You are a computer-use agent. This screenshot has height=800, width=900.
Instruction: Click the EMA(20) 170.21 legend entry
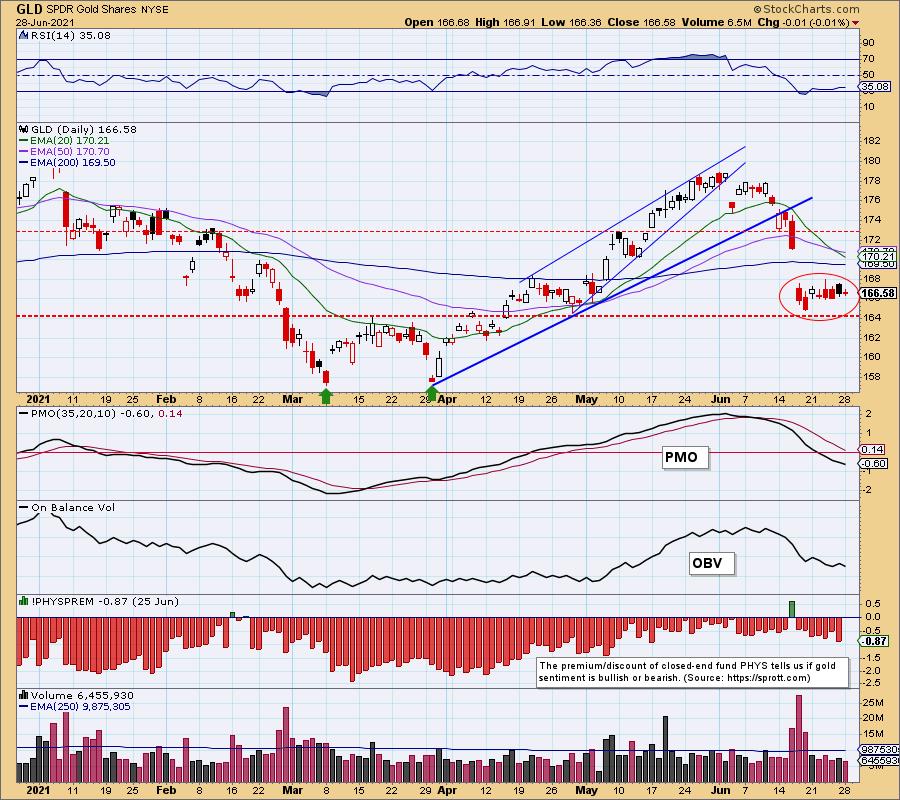64,141
